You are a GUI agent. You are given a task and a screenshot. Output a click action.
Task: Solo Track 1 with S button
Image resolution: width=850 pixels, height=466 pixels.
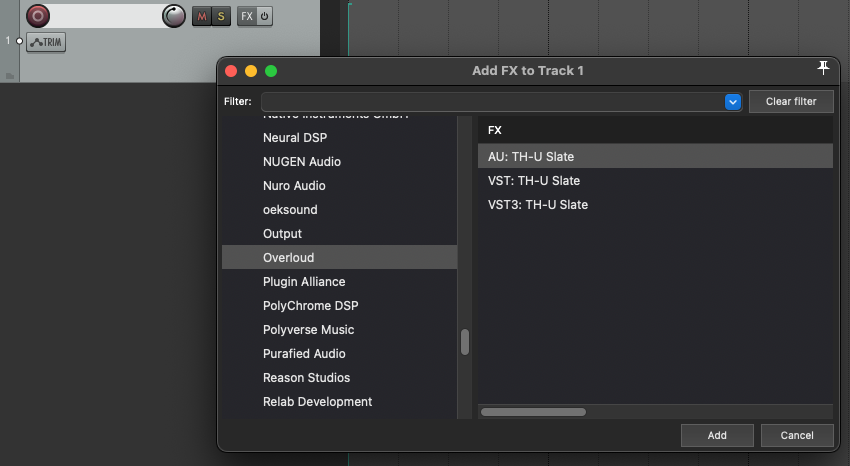pyautogui.click(x=221, y=16)
